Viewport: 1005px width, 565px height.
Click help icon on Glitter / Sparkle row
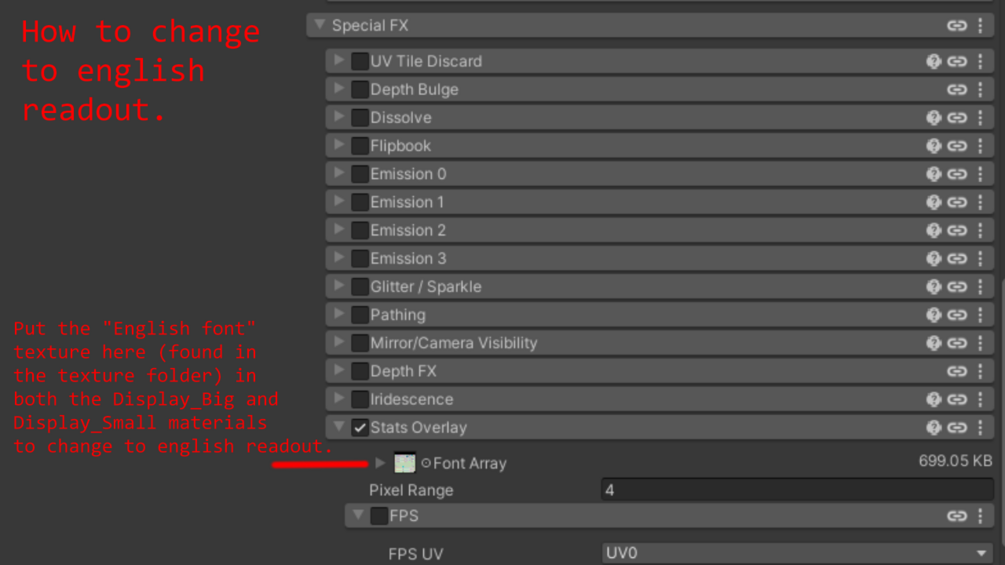point(933,286)
